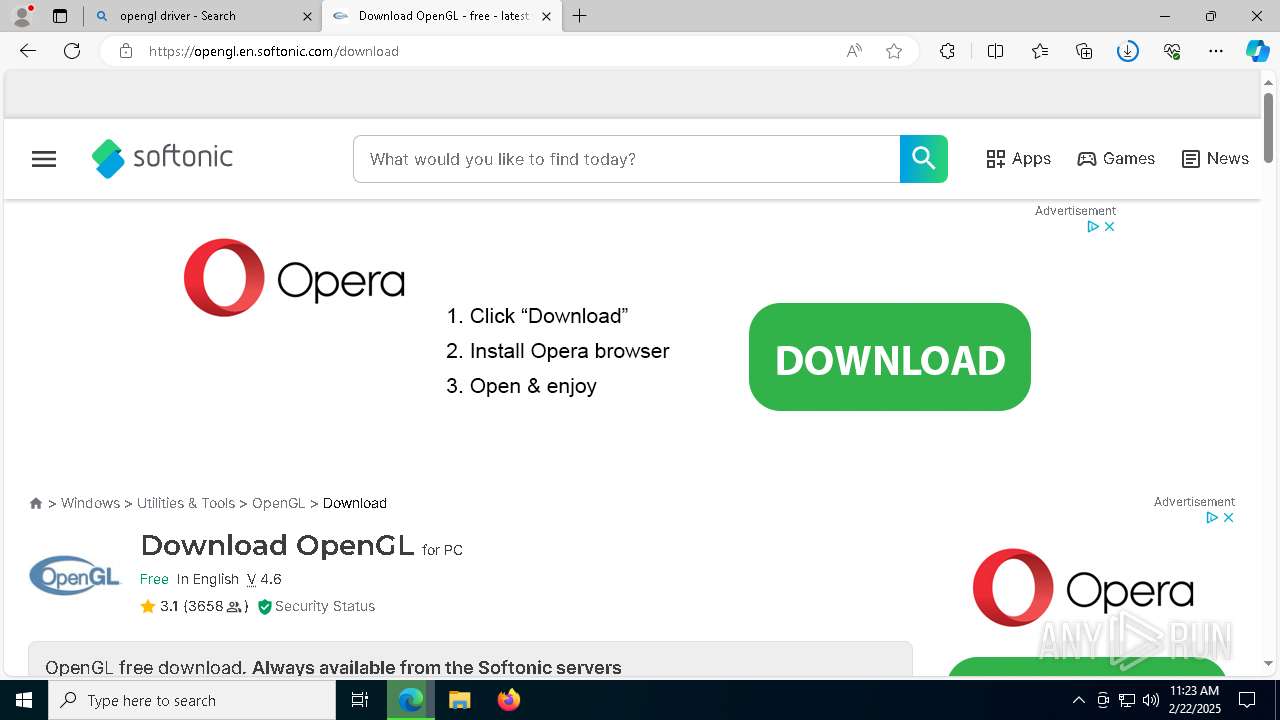Open the News section

tap(1215, 159)
